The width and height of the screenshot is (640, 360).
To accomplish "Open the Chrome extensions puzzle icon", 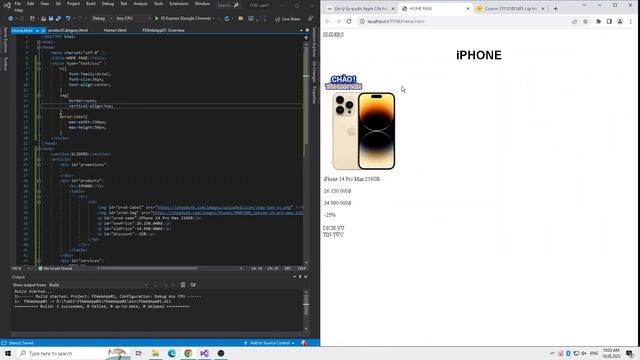I will (598, 21).
